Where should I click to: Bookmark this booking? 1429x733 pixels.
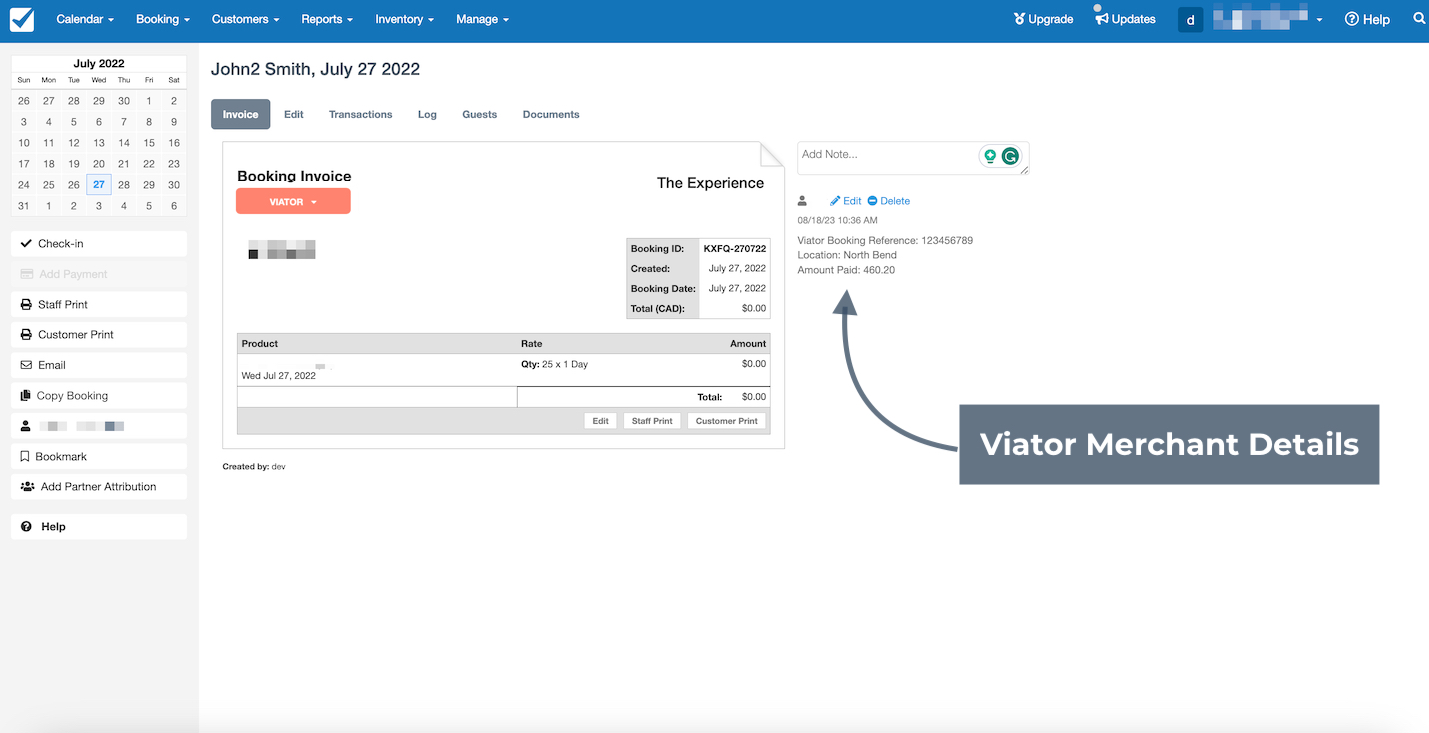tap(99, 456)
